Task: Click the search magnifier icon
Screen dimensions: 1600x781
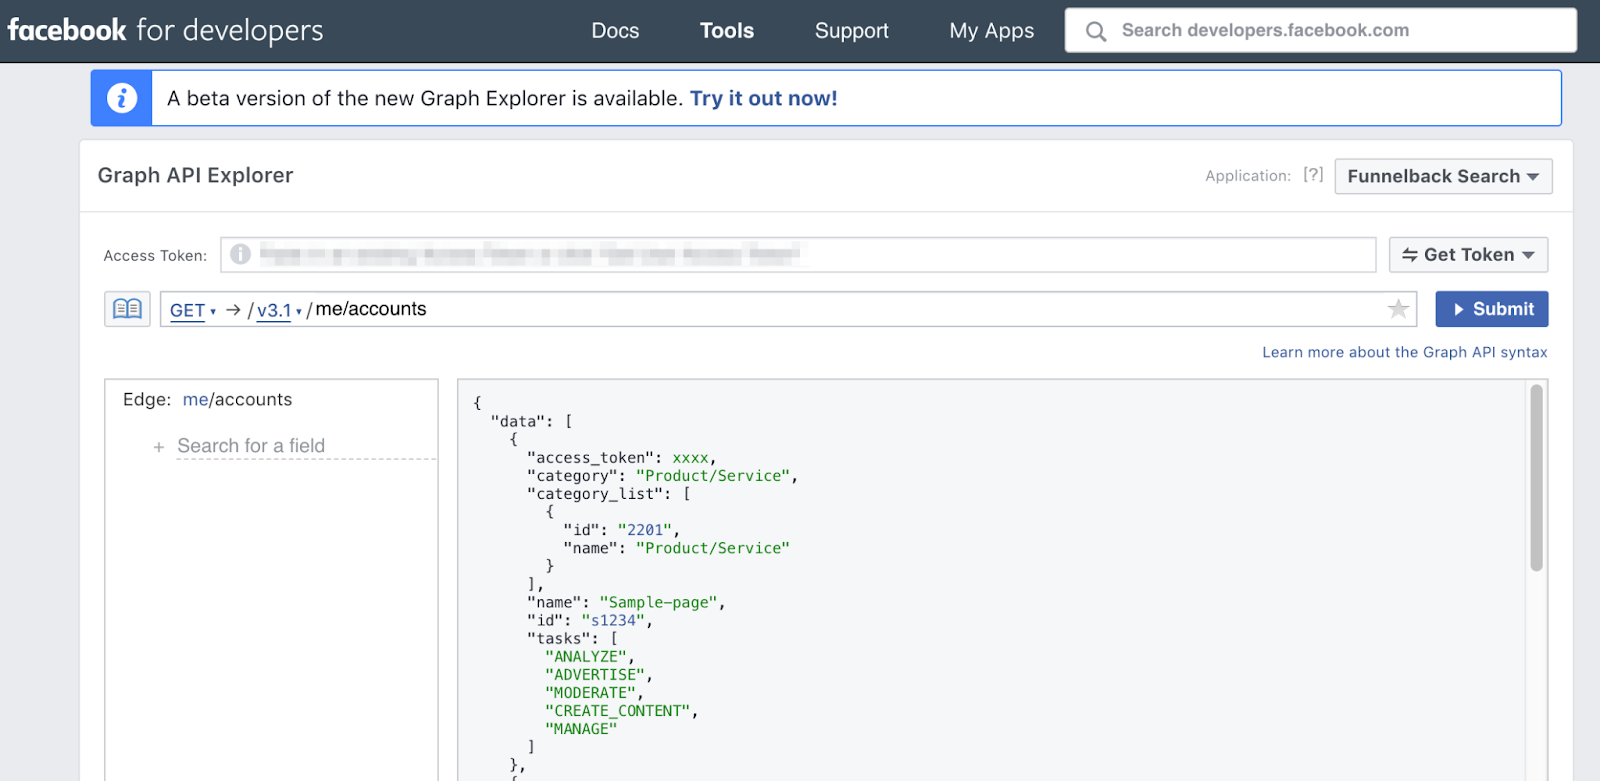Action: [x=1096, y=31]
